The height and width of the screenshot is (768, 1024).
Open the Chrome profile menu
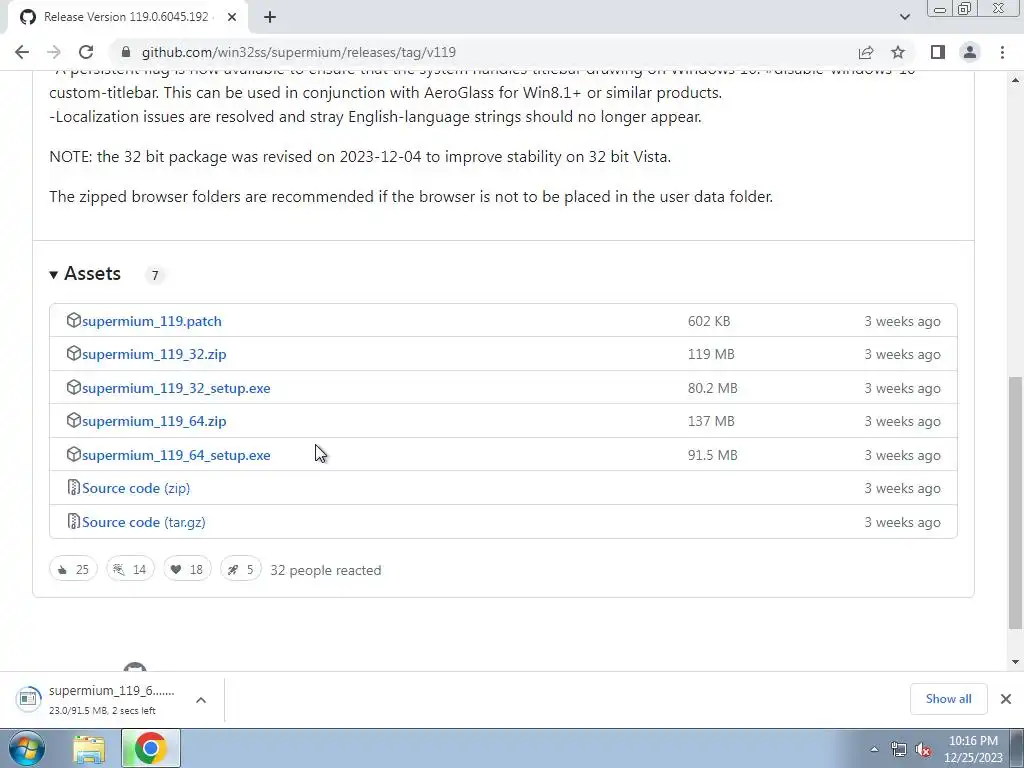[970, 52]
